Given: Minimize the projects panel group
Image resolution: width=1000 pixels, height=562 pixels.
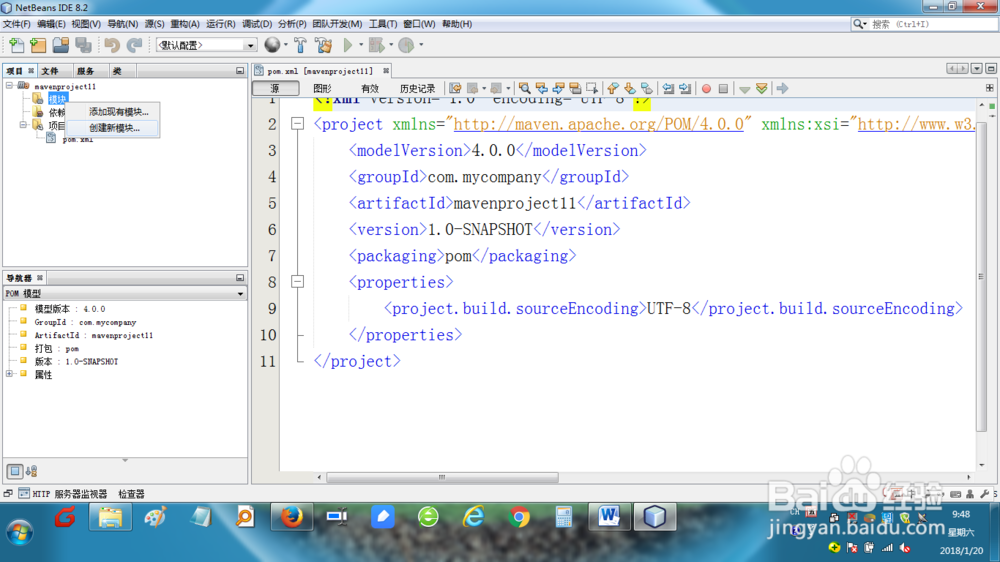Looking at the screenshot, I should click(240, 71).
